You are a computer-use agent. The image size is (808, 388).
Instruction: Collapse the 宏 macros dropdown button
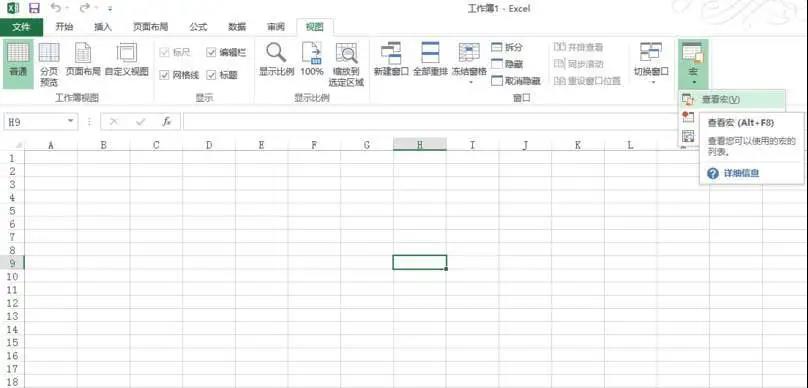click(x=693, y=64)
